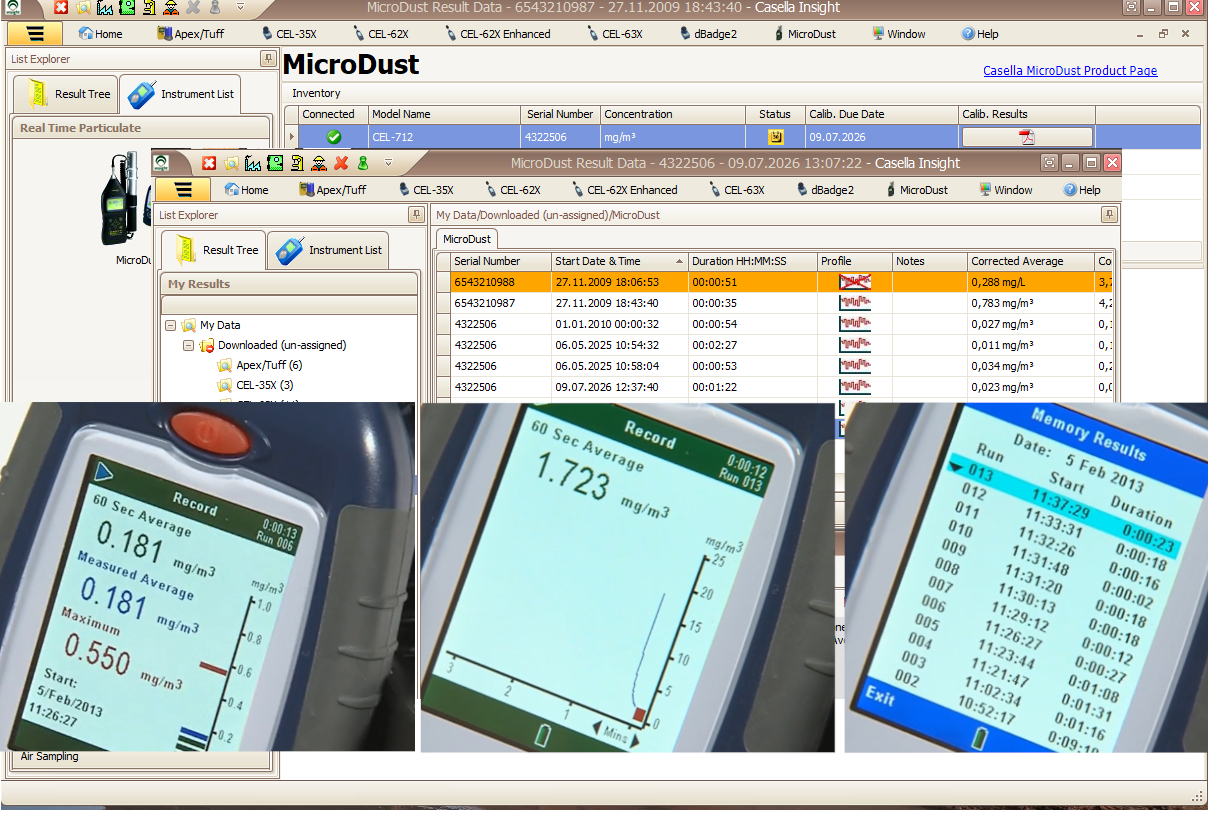
Task: Open profile icon for 09.07.2026 12:37:40 row
Action: [855, 387]
